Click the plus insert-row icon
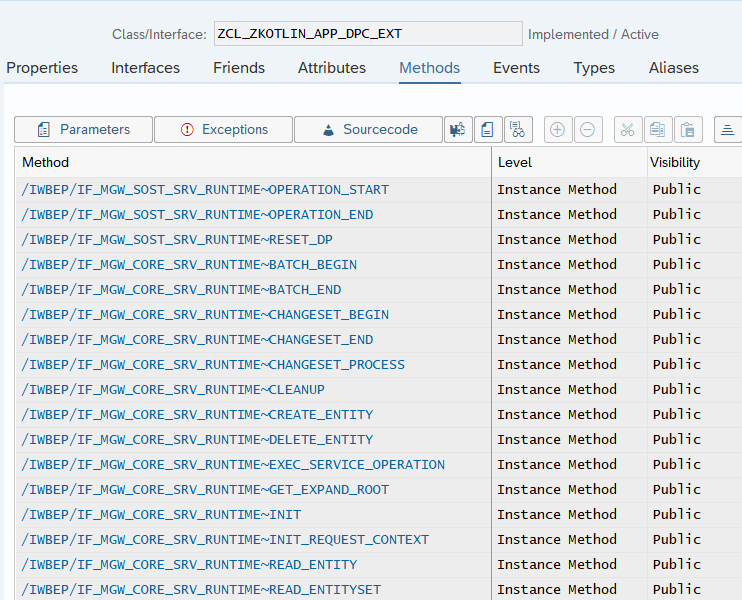This screenshot has height=600, width=742. tap(557, 130)
